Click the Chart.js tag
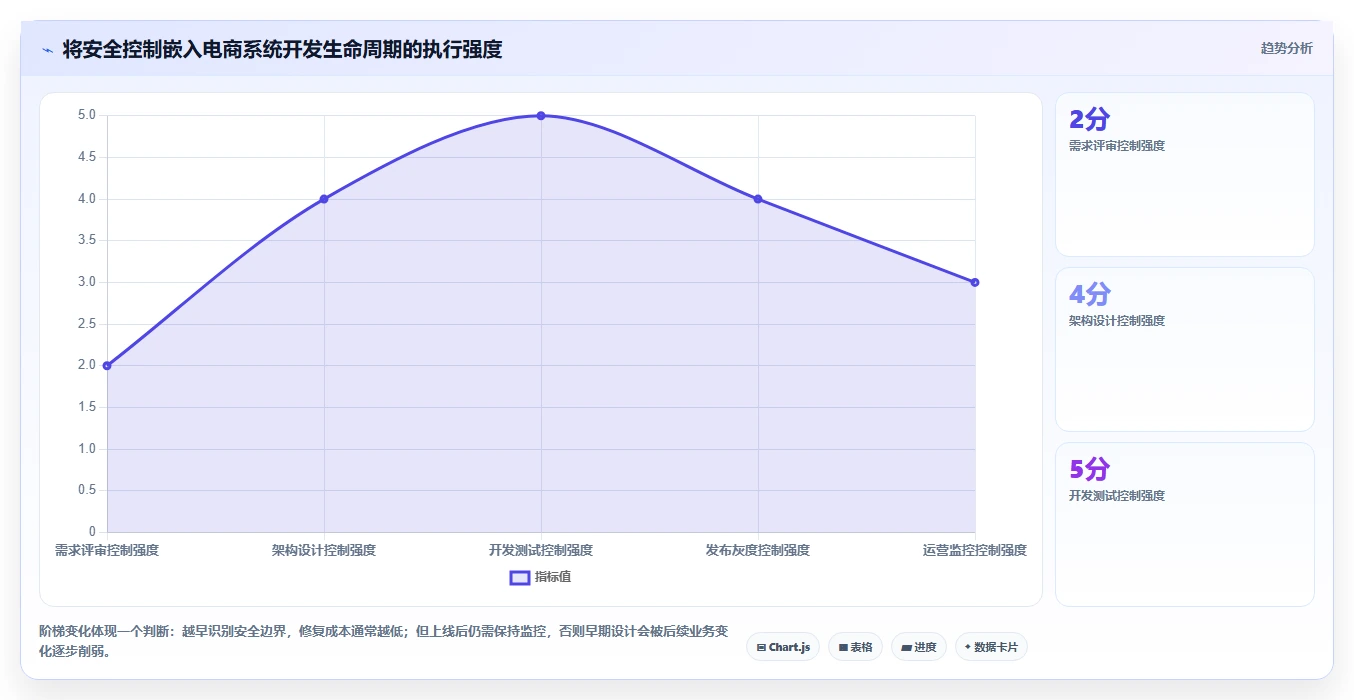 coord(783,647)
